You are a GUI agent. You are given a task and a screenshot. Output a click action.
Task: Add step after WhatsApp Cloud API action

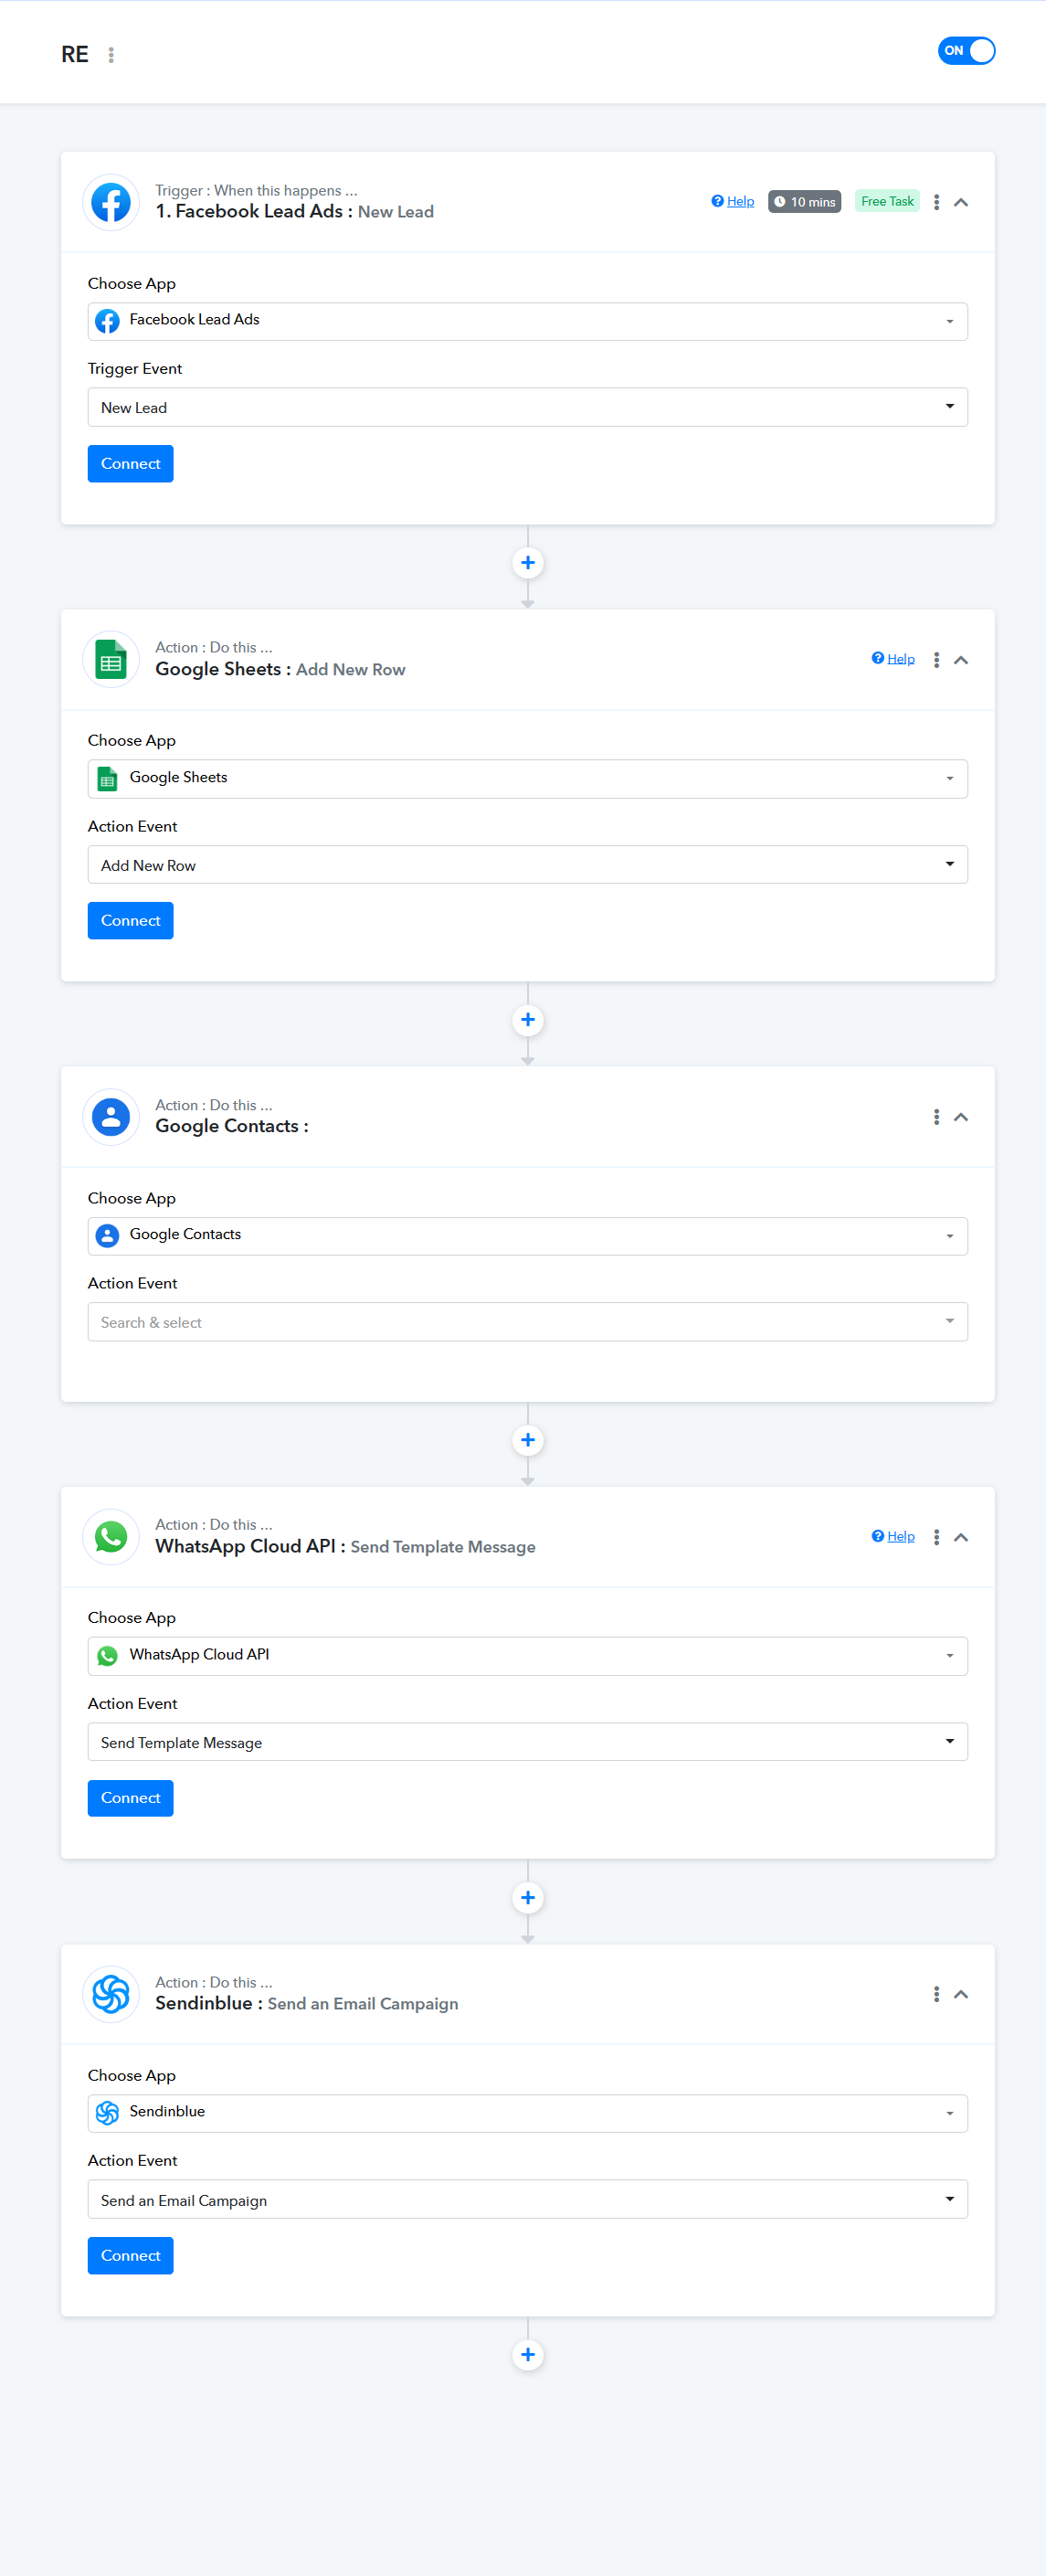coord(528,1898)
